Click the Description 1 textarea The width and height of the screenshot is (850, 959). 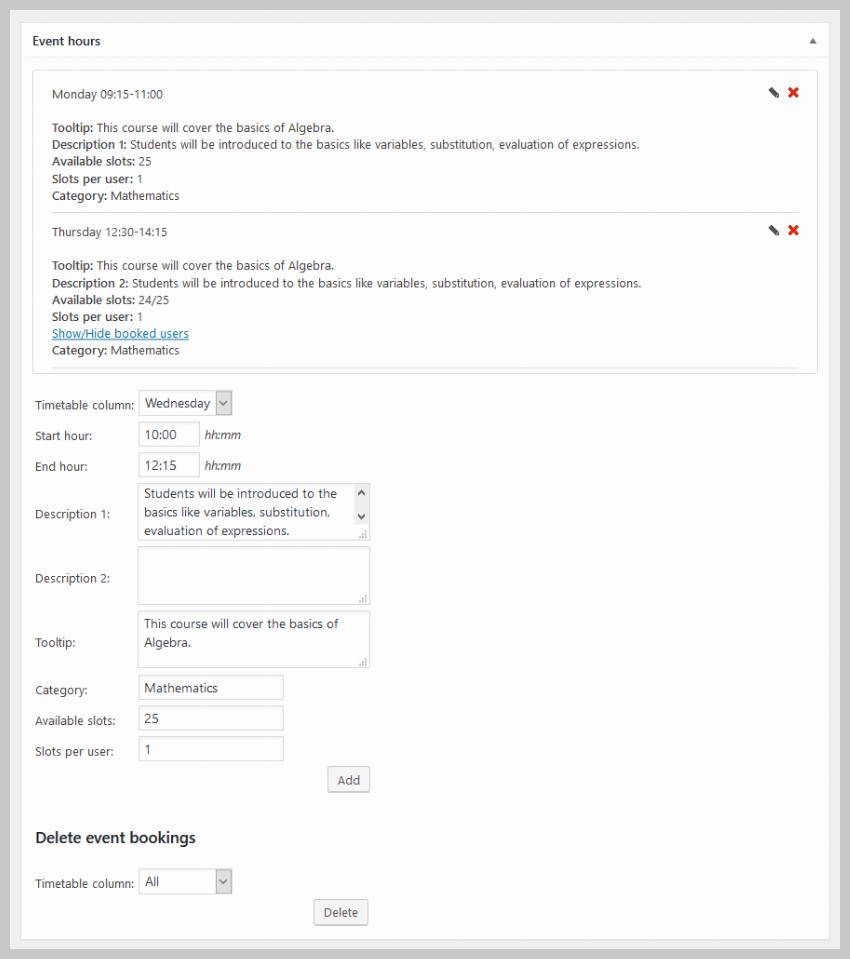pyautogui.click(x=245, y=511)
